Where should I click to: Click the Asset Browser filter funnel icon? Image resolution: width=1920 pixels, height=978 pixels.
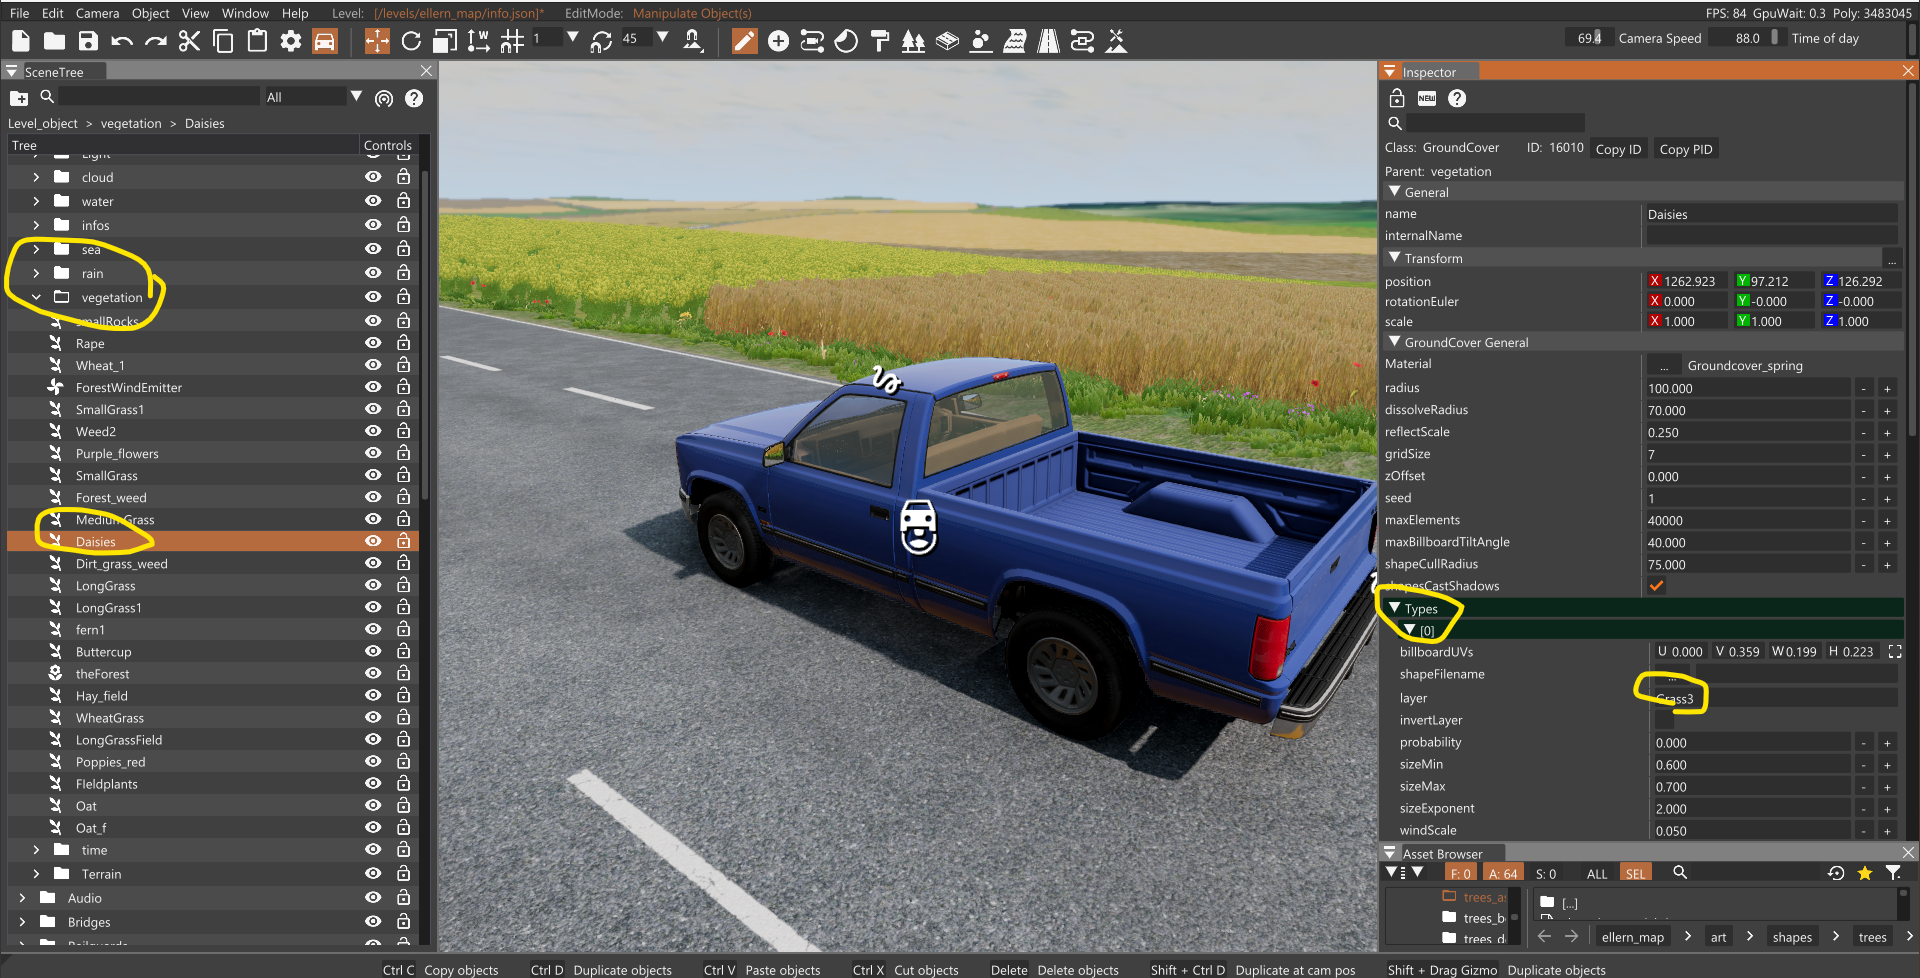1893,873
